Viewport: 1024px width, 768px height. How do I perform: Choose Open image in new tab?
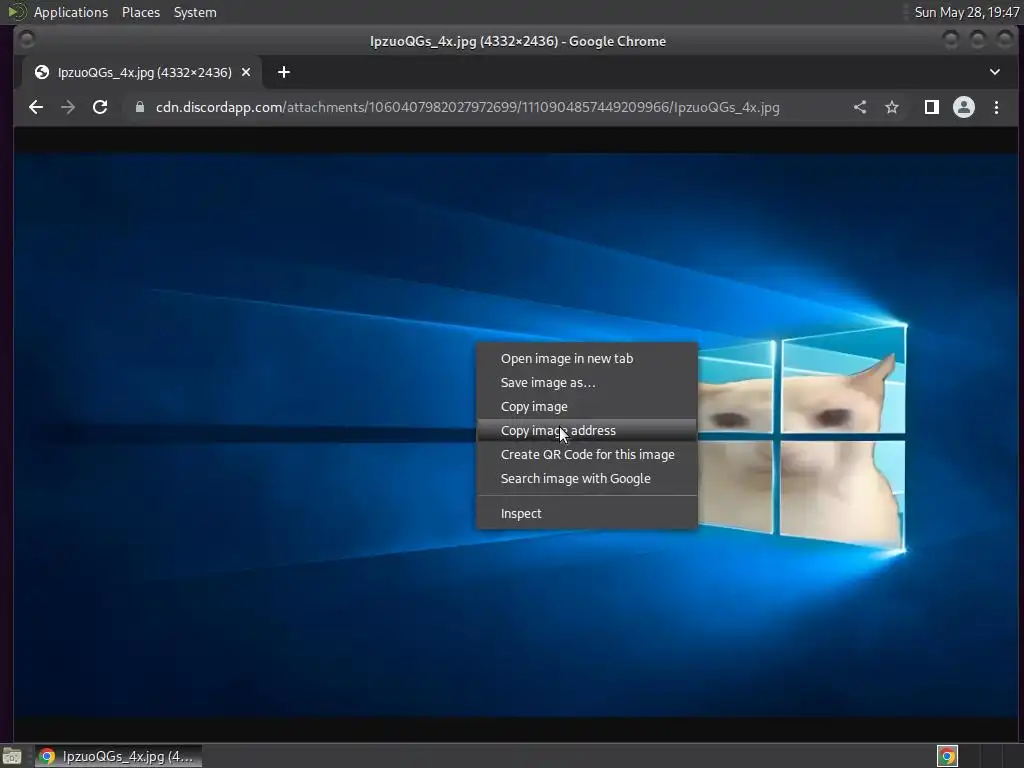[x=586, y=359]
